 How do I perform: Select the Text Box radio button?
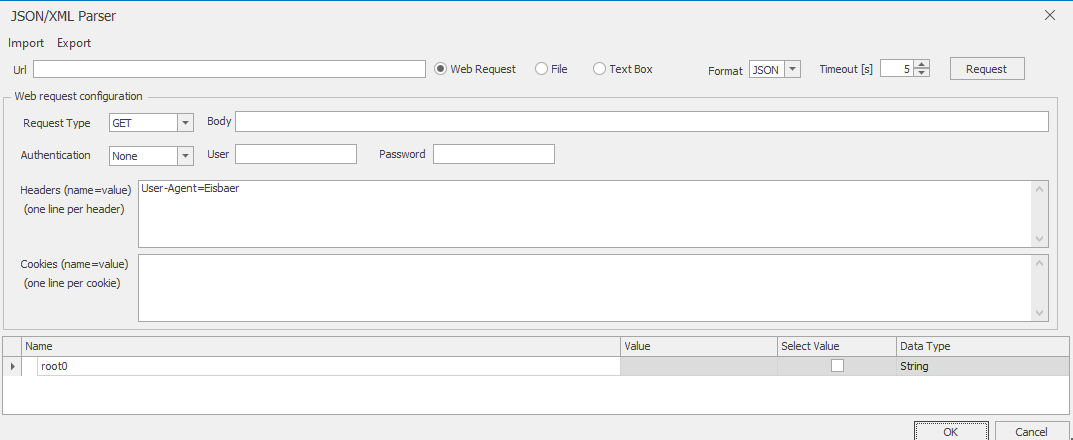(599, 69)
